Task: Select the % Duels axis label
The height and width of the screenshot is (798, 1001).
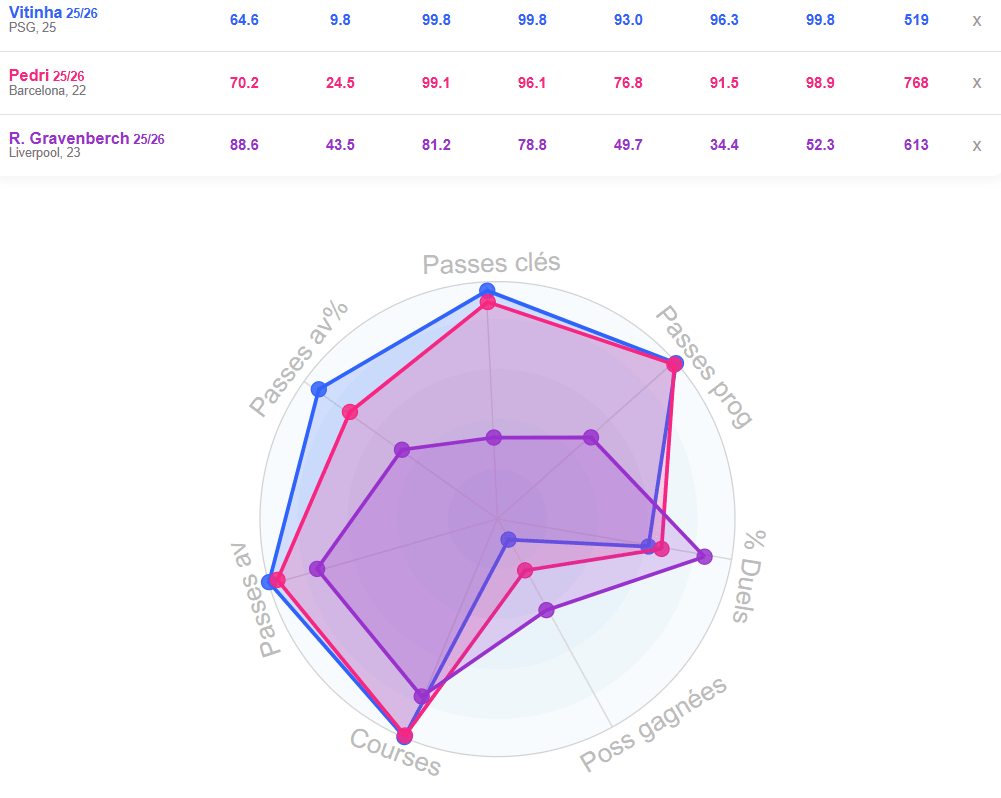Action: 750,576
